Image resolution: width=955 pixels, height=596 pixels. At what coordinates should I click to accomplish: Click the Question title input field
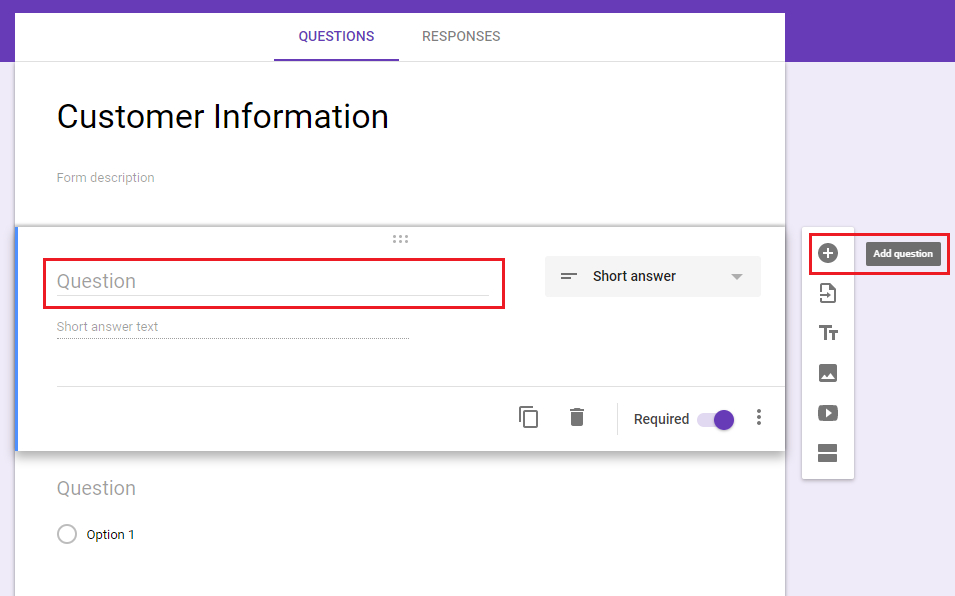click(x=273, y=281)
